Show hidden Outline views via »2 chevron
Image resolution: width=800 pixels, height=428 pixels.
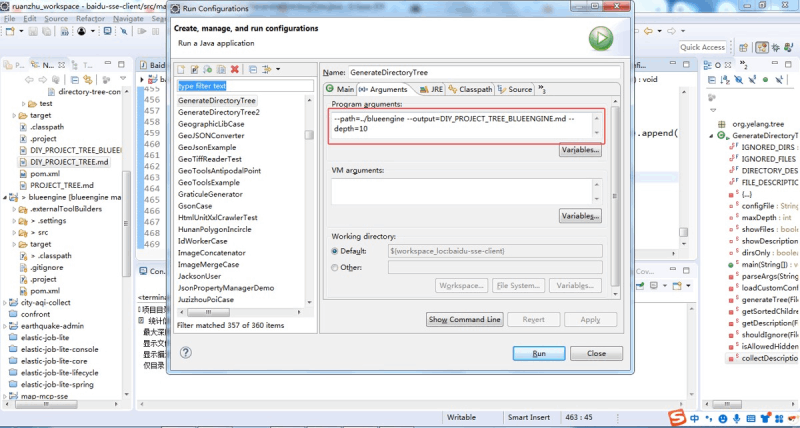[x=743, y=65]
